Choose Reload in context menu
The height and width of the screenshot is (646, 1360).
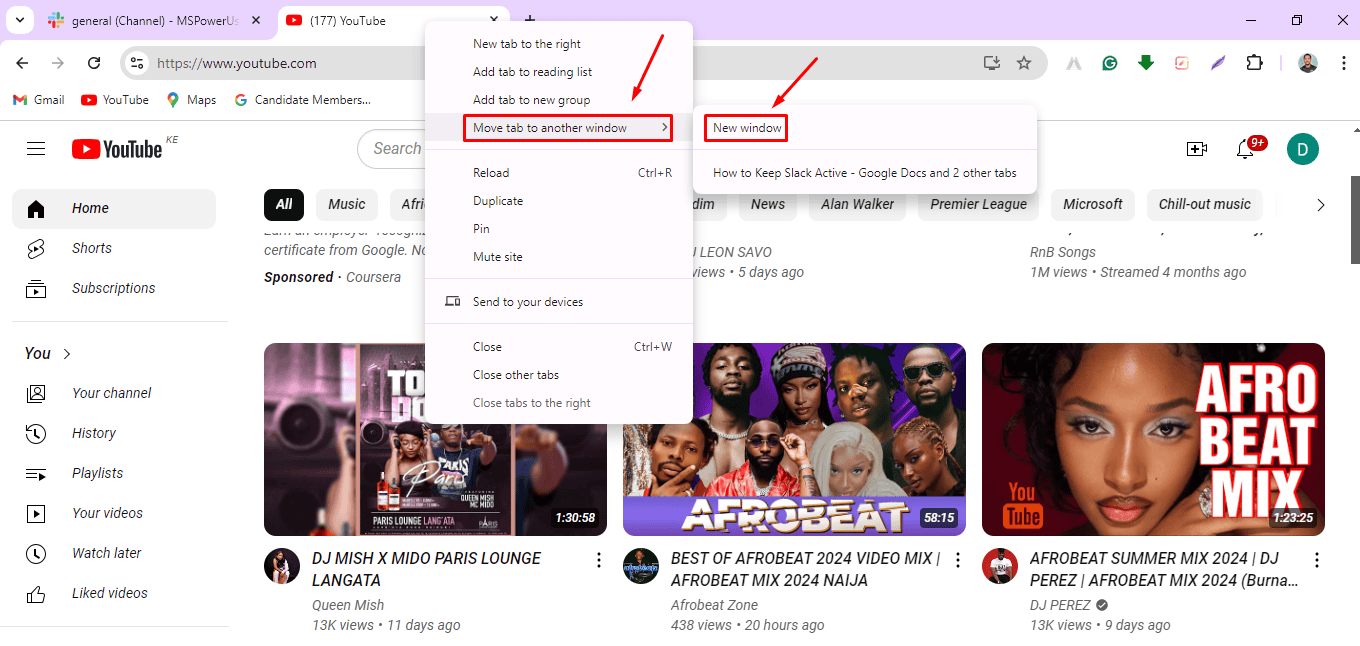(559, 173)
